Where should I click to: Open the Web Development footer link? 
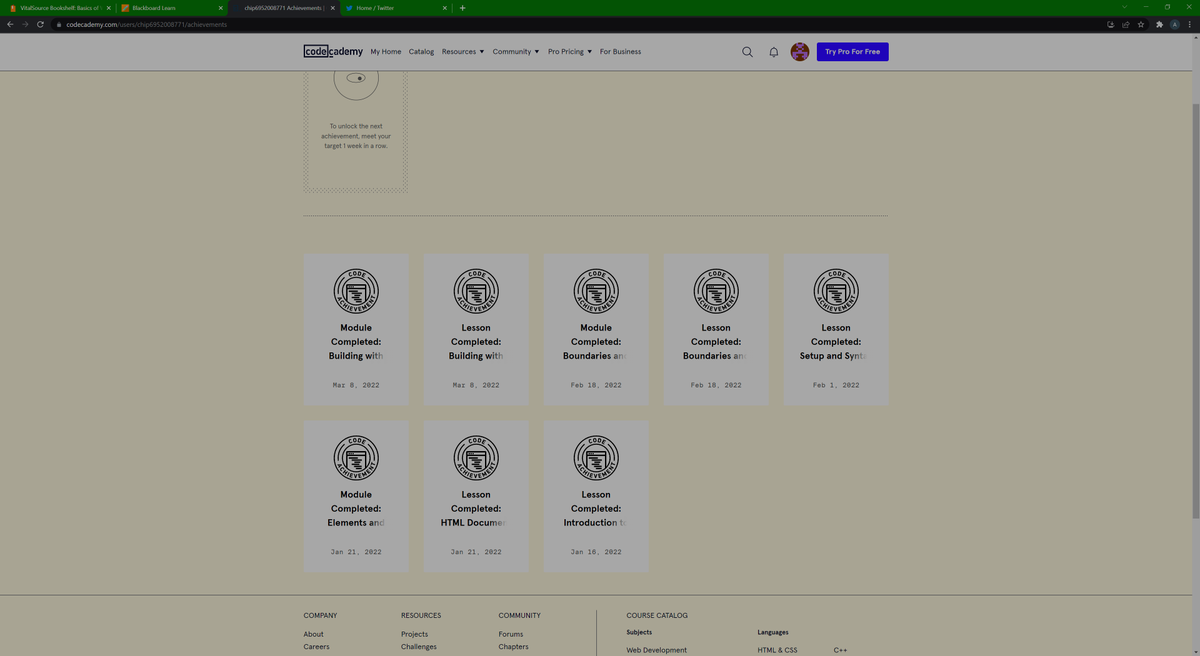click(x=657, y=650)
